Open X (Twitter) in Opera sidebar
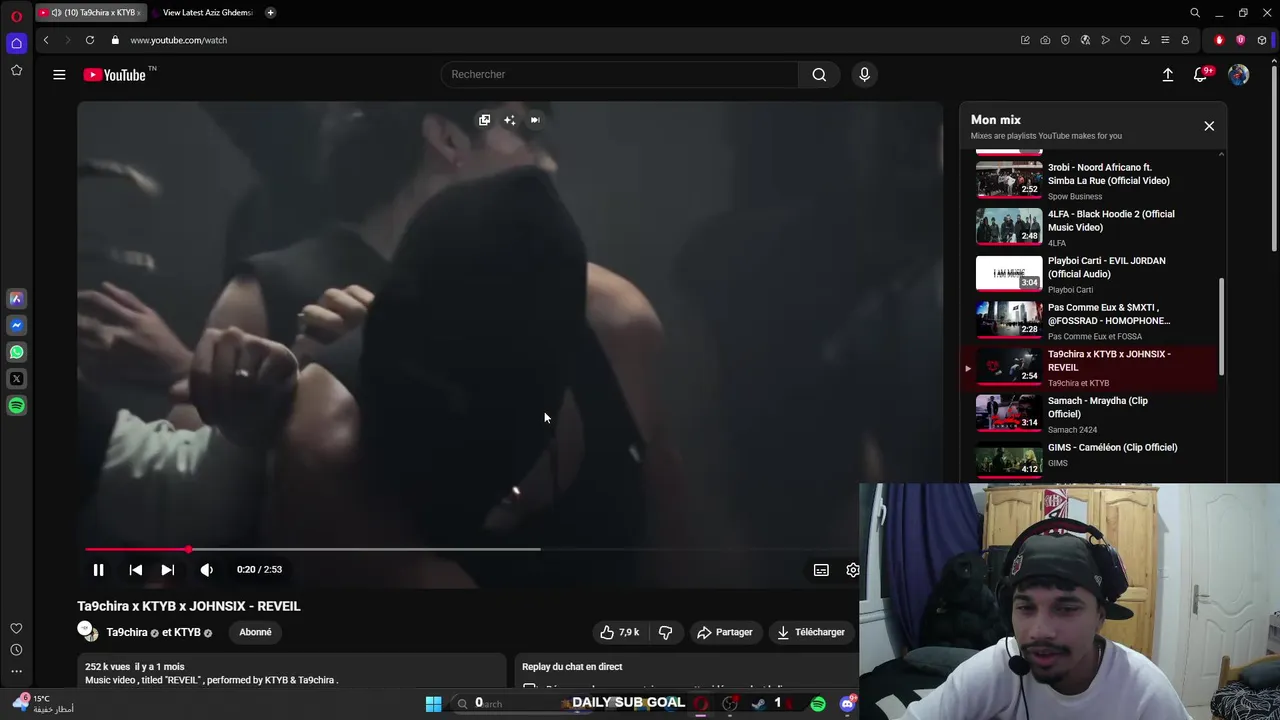 [16, 379]
